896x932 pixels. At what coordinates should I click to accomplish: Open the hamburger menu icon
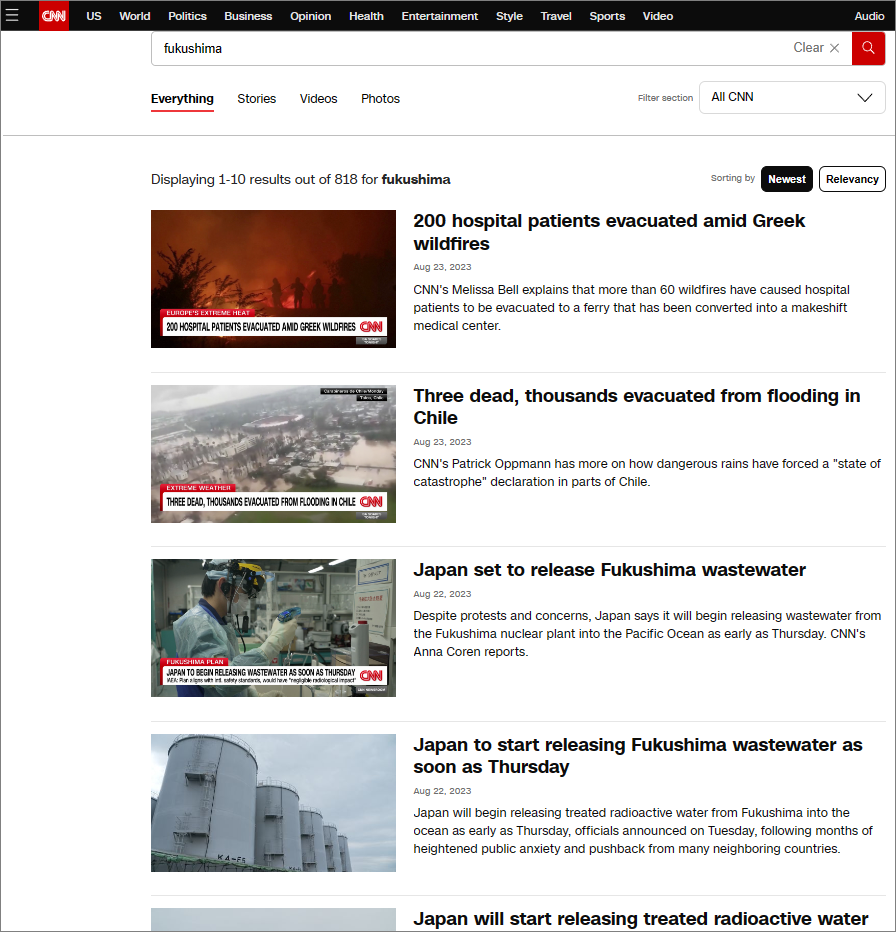[12, 15]
